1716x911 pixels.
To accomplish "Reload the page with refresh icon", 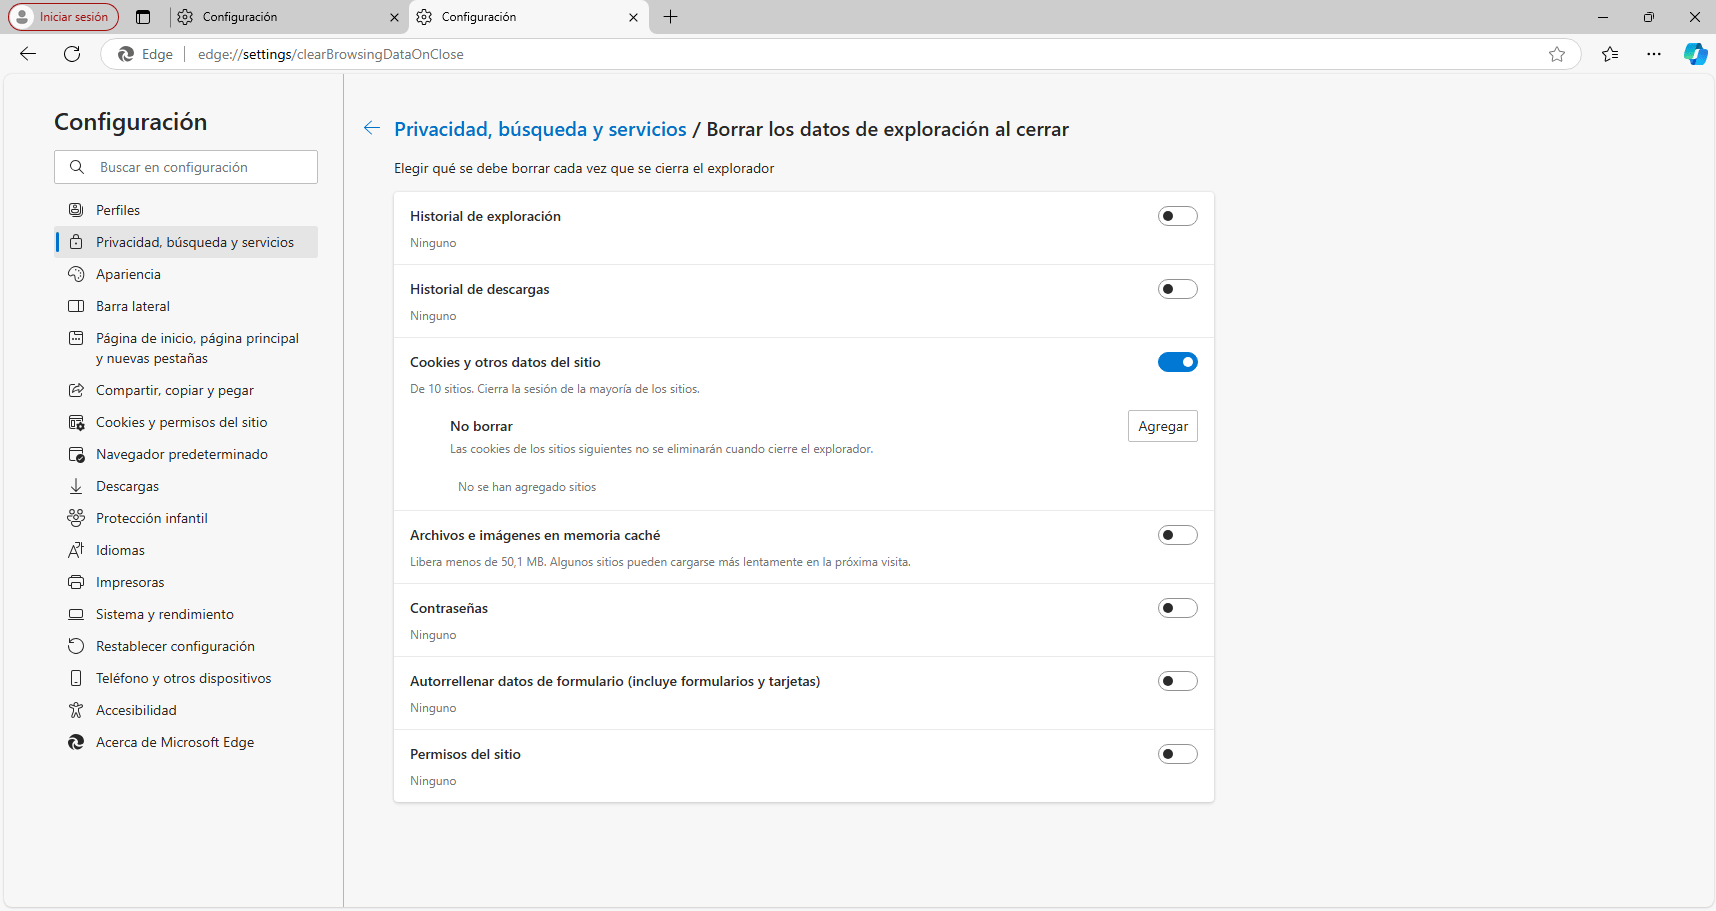I will coord(72,54).
